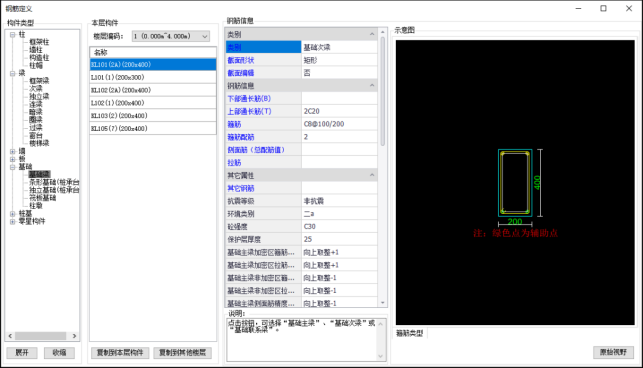Click 截面形状 value 矩形

click(x=339, y=60)
